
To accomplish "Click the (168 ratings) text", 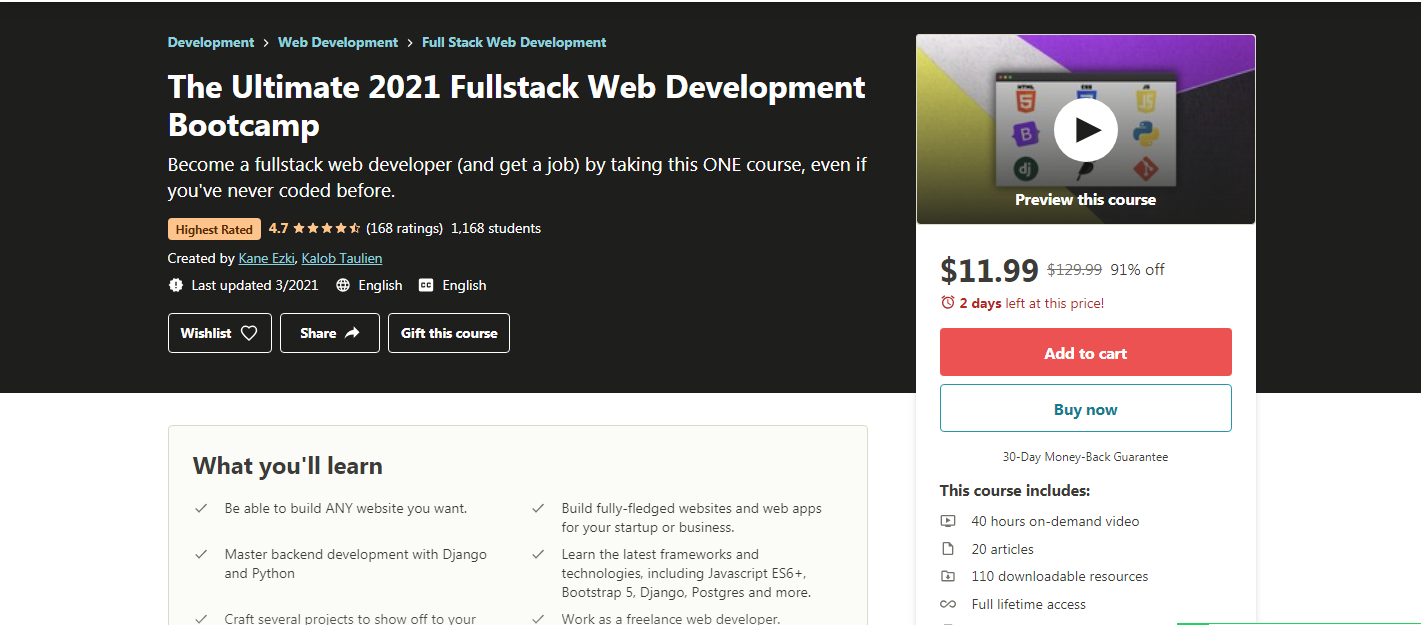I will click(404, 228).
